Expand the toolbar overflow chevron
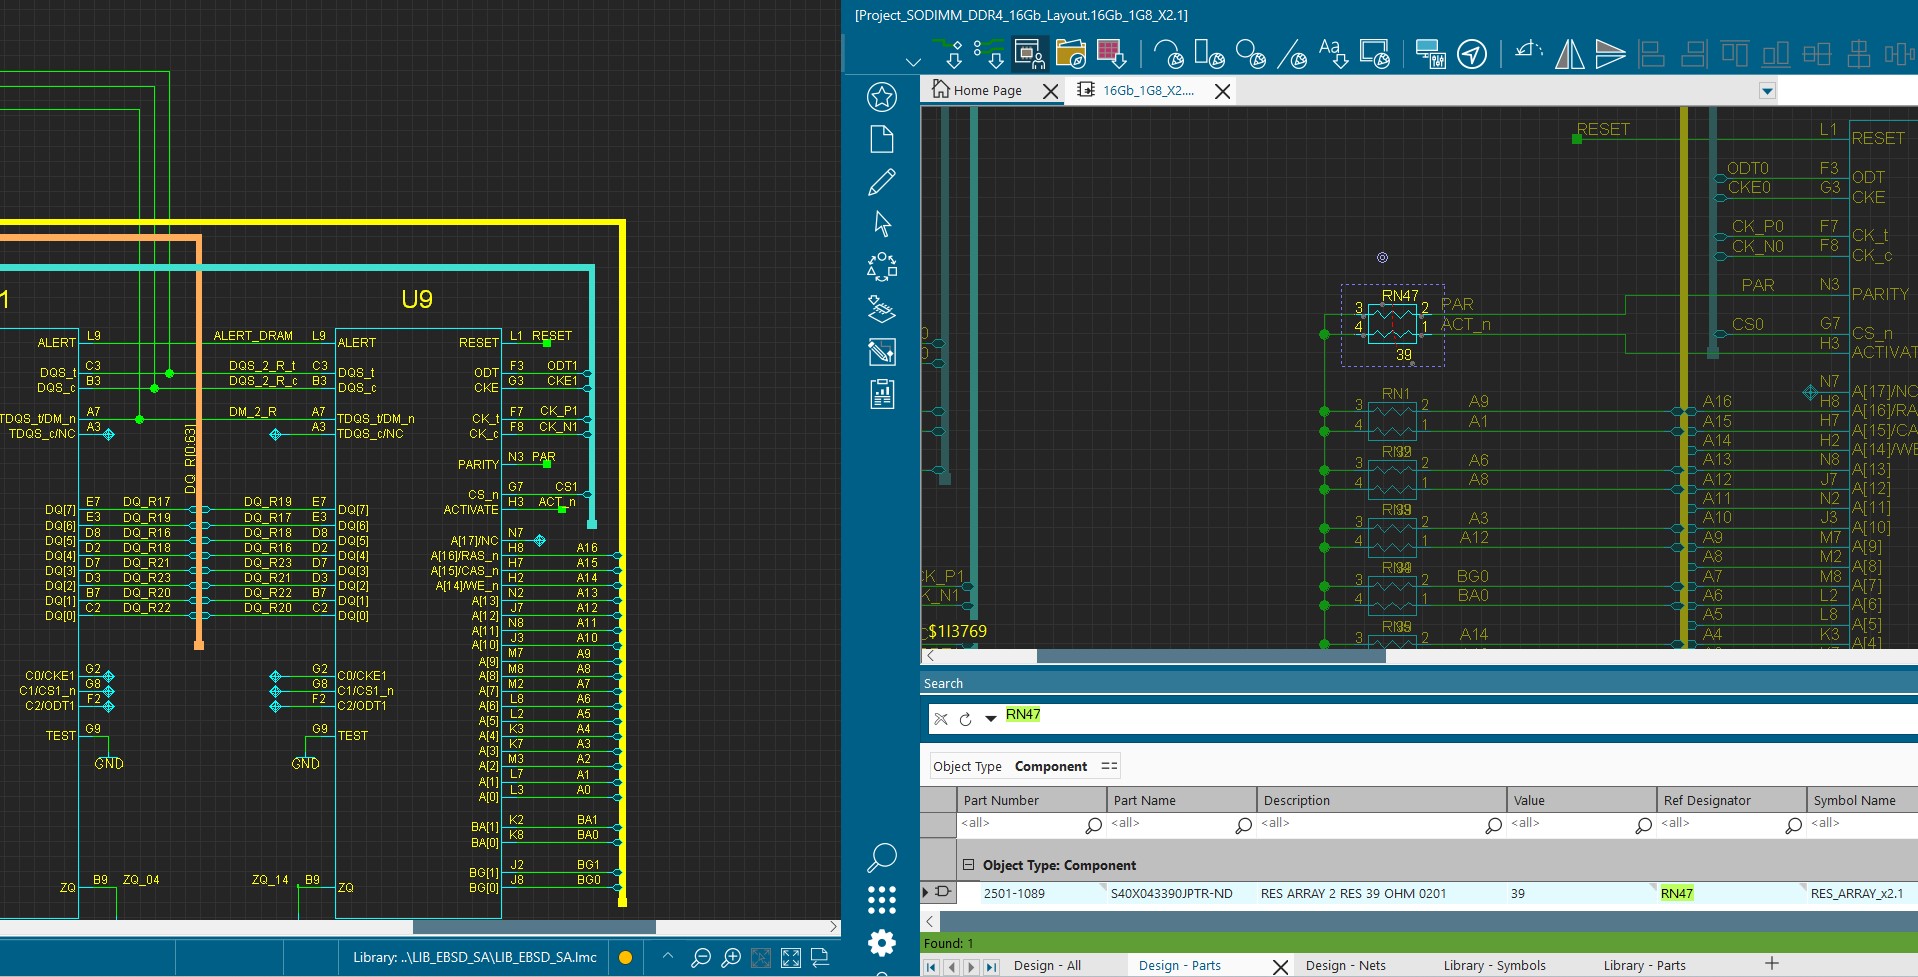1918x977 pixels. 912,62
